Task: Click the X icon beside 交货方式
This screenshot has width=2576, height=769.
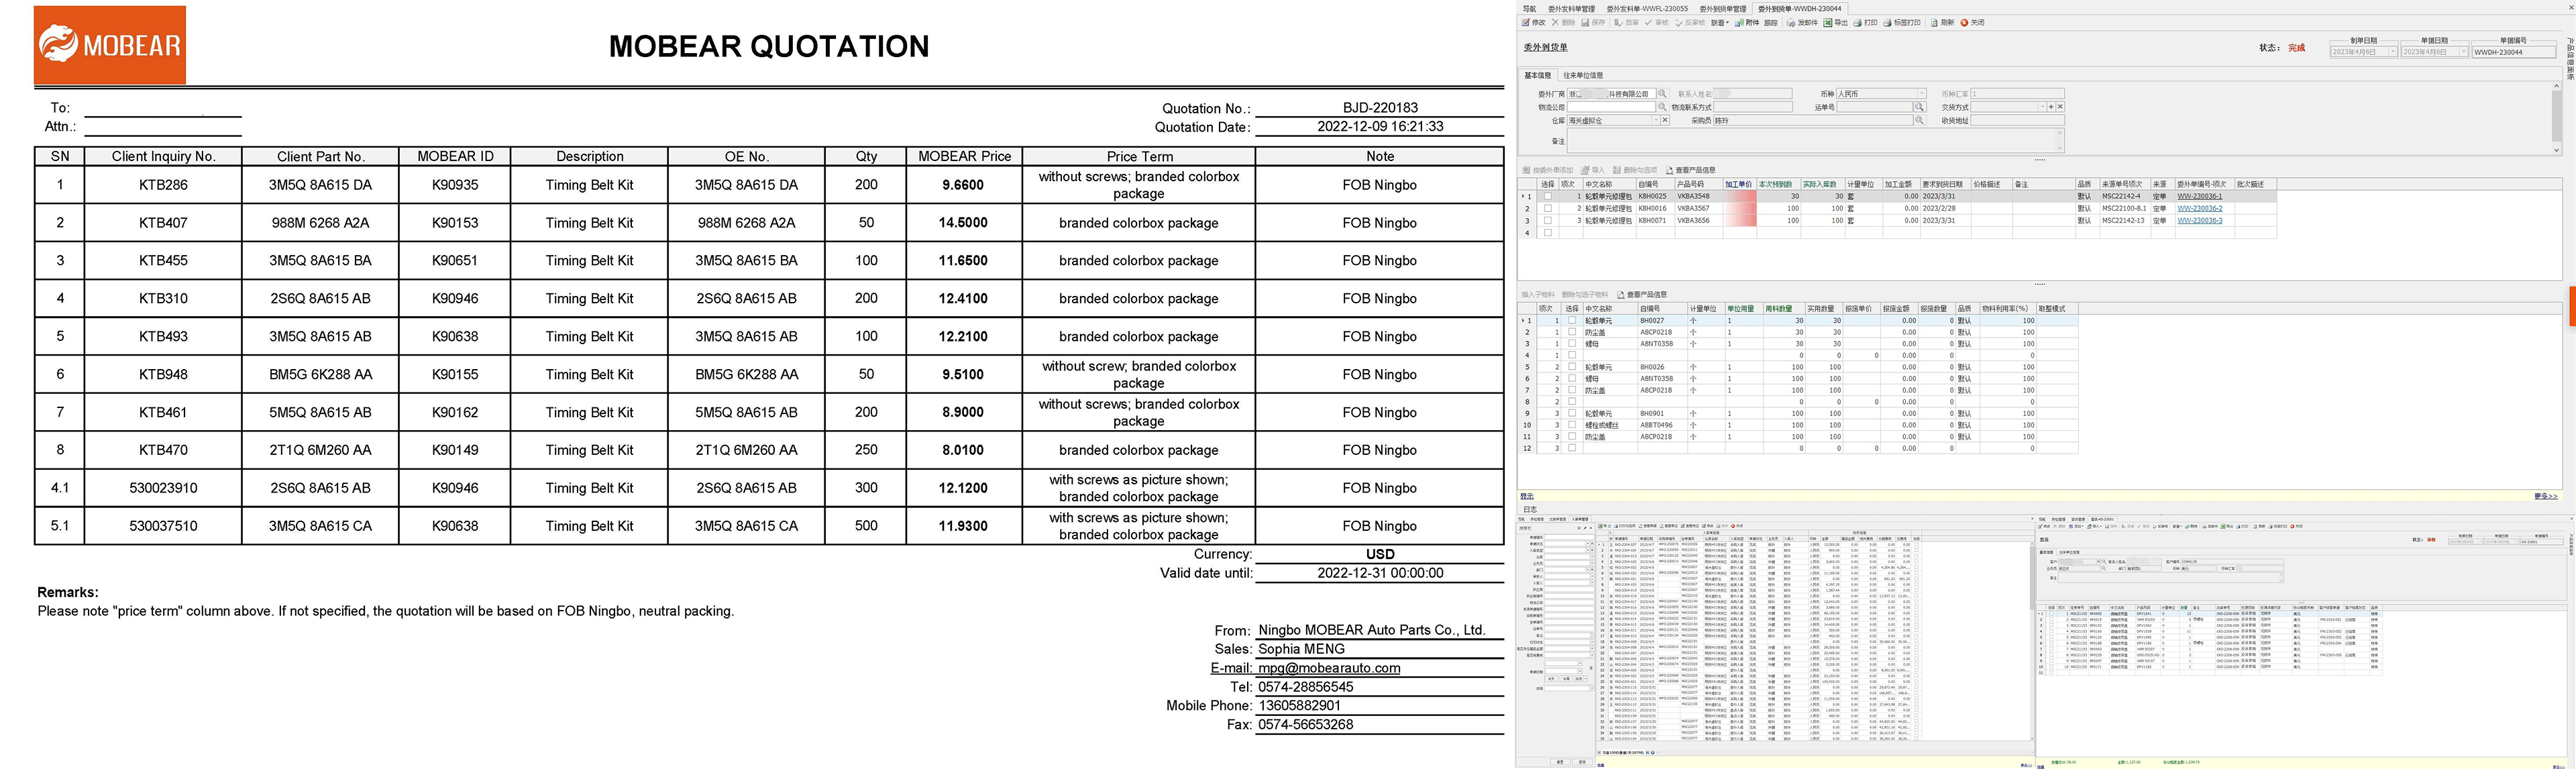Action: [2060, 107]
